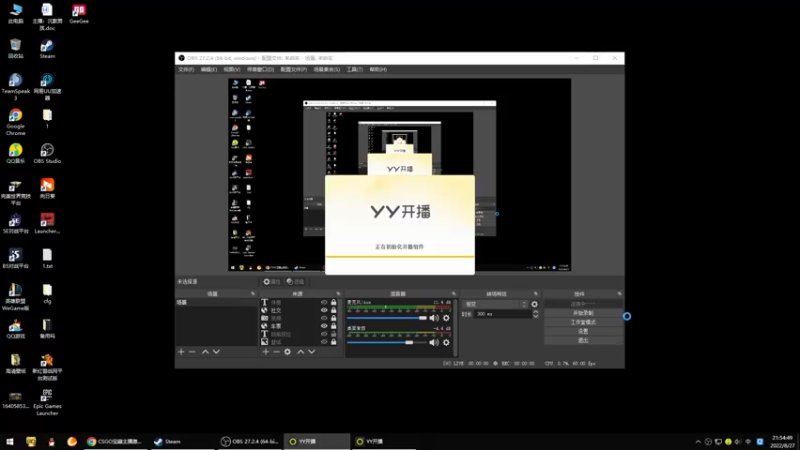The image size is (800, 450).
Task: Add a new source with plus icon
Action: click(x=265, y=352)
